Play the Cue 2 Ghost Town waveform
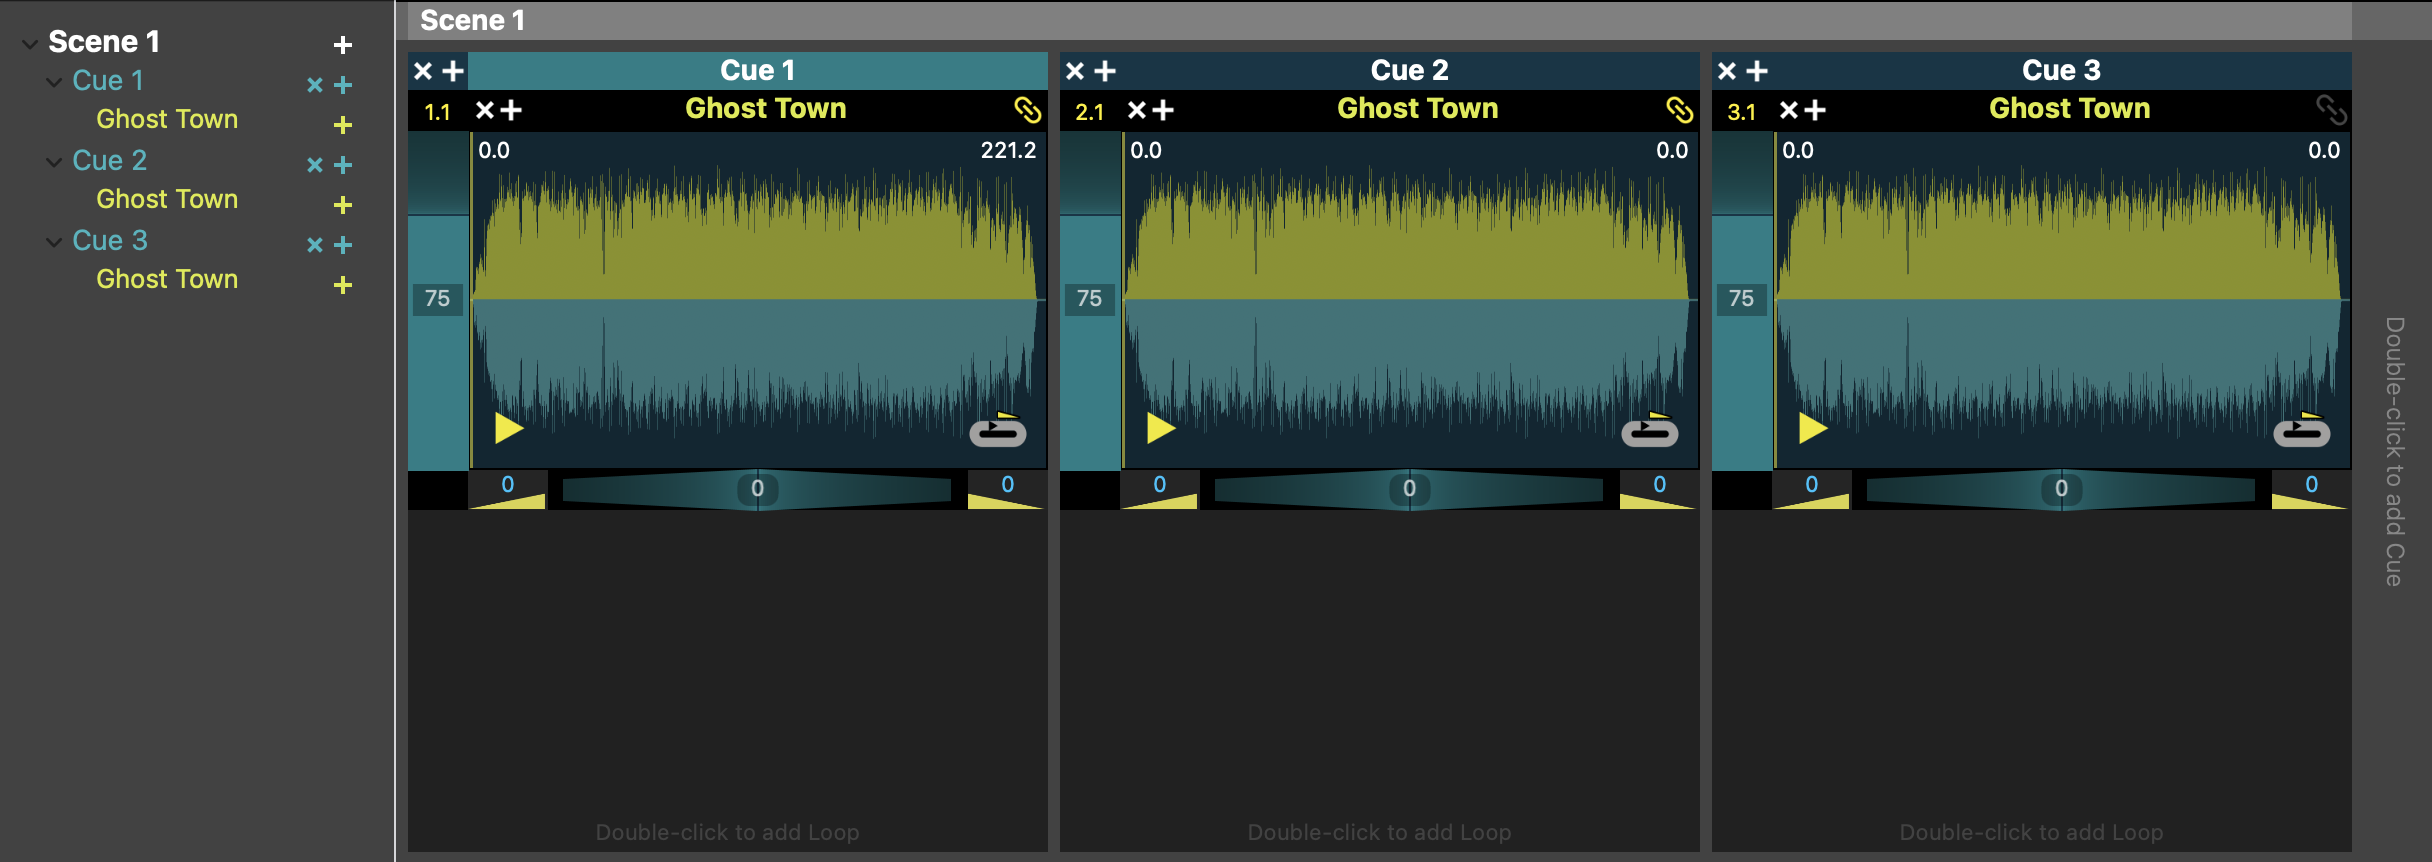Viewport: 2432px width, 862px height. (1161, 428)
